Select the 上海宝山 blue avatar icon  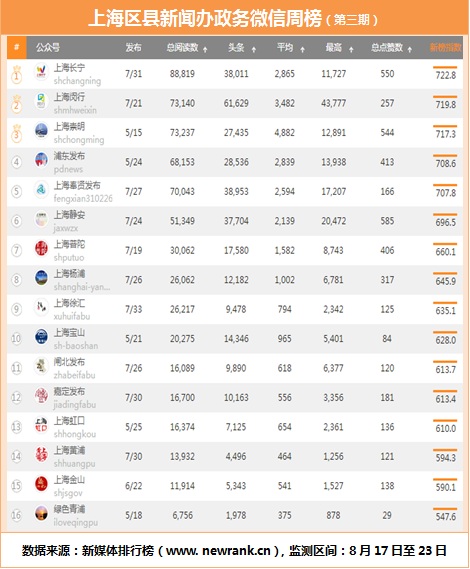[x=41, y=336]
